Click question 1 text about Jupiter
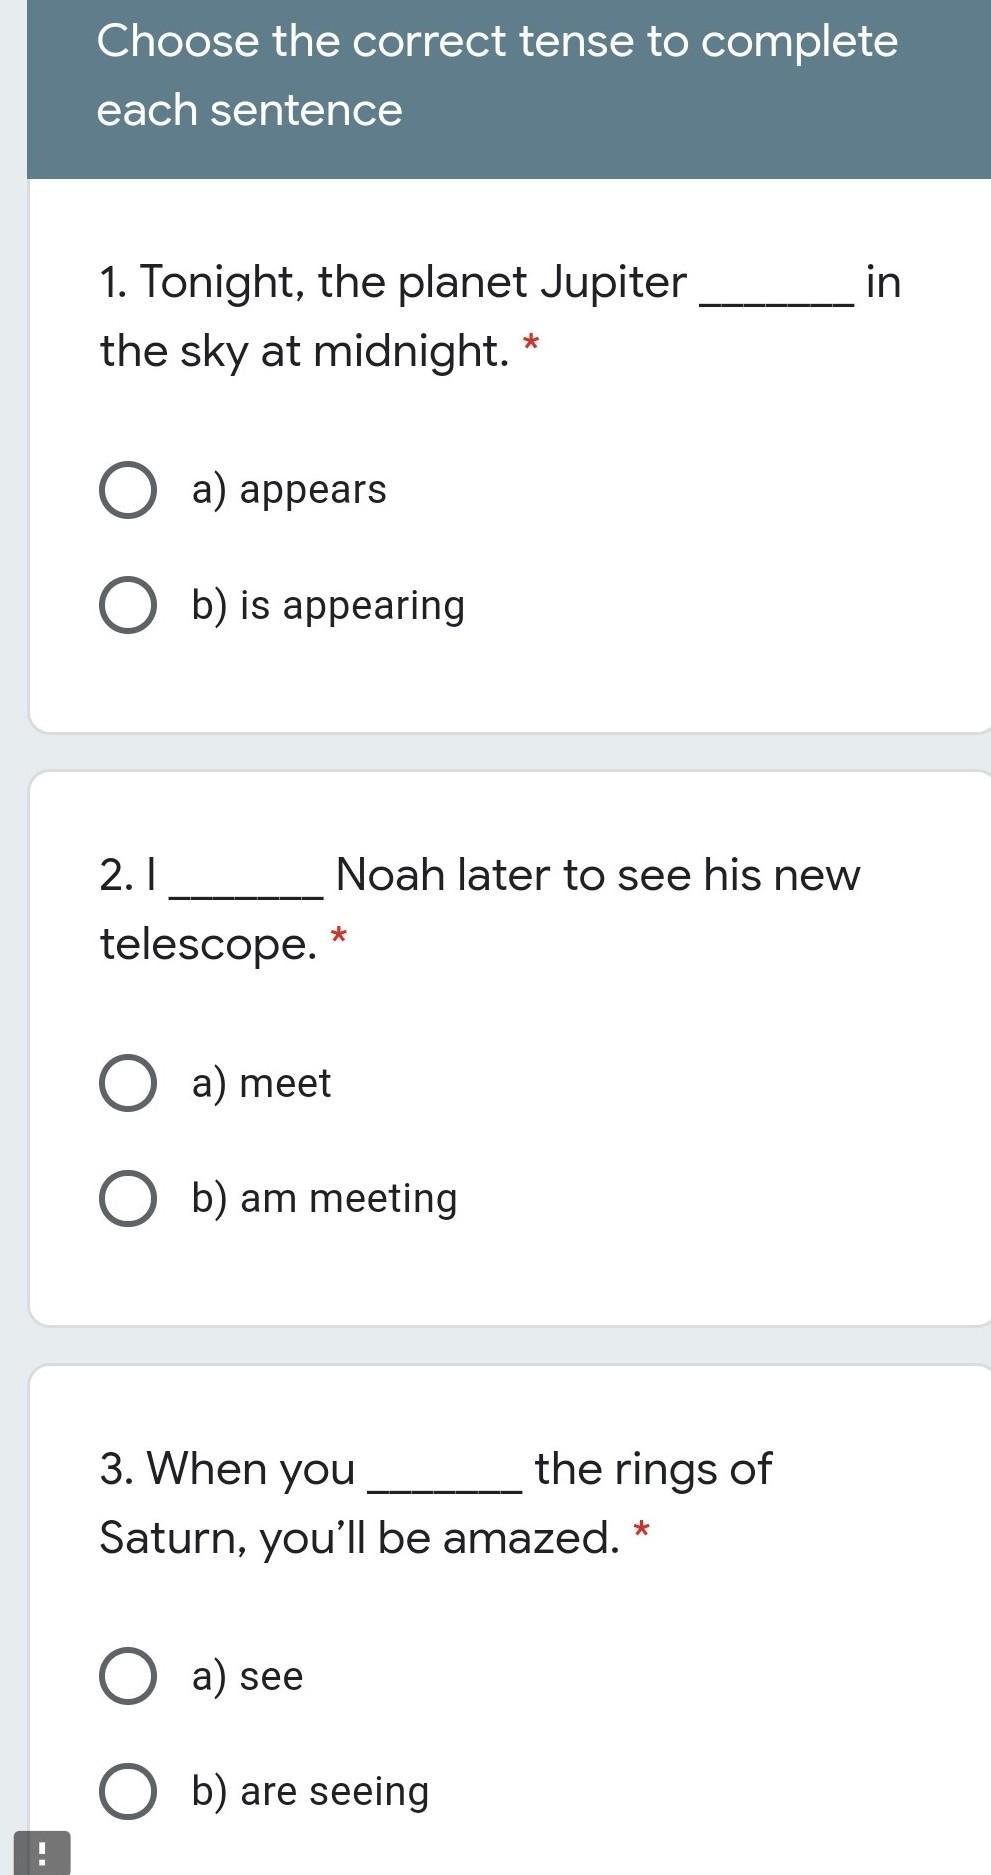Viewport: 991px width, 1875px height. coord(500,316)
